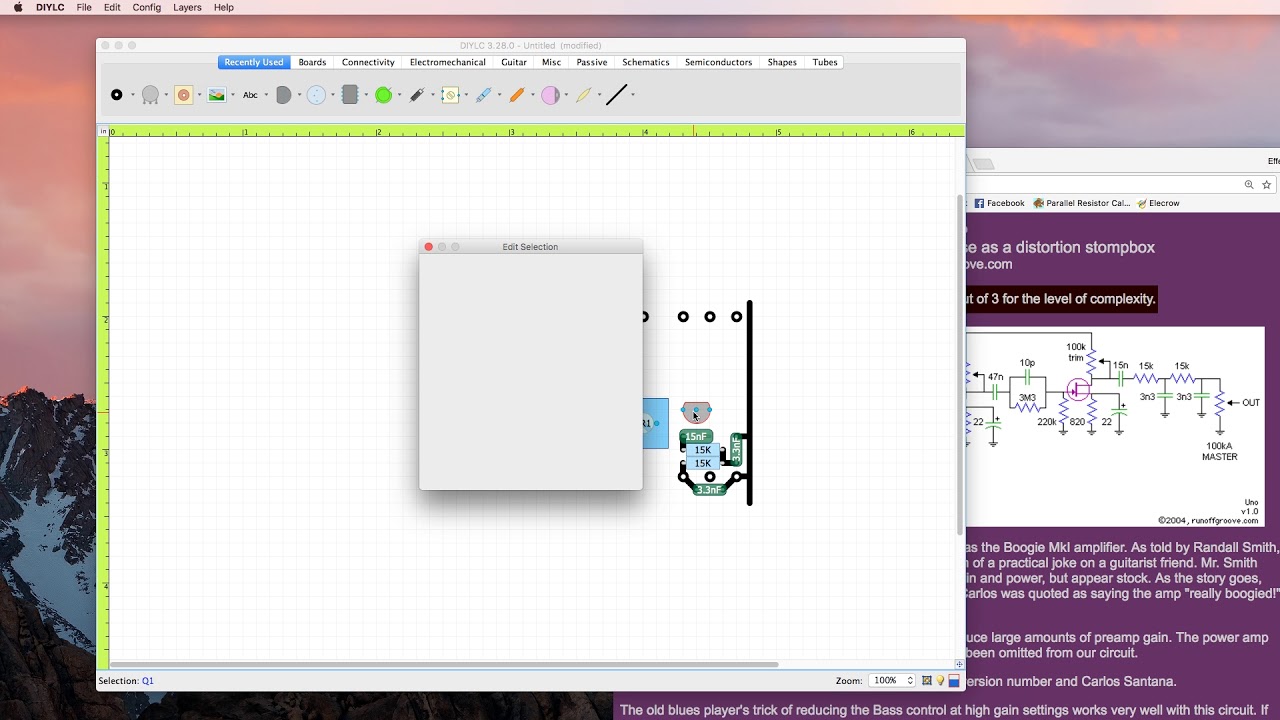Screen dimensions: 1280x720
Task: Open the Edit menu
Action: point(112,7)
